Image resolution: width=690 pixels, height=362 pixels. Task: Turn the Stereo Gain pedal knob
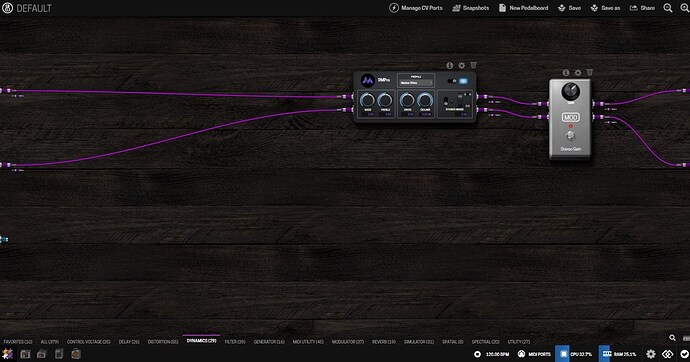coord(570,91)
